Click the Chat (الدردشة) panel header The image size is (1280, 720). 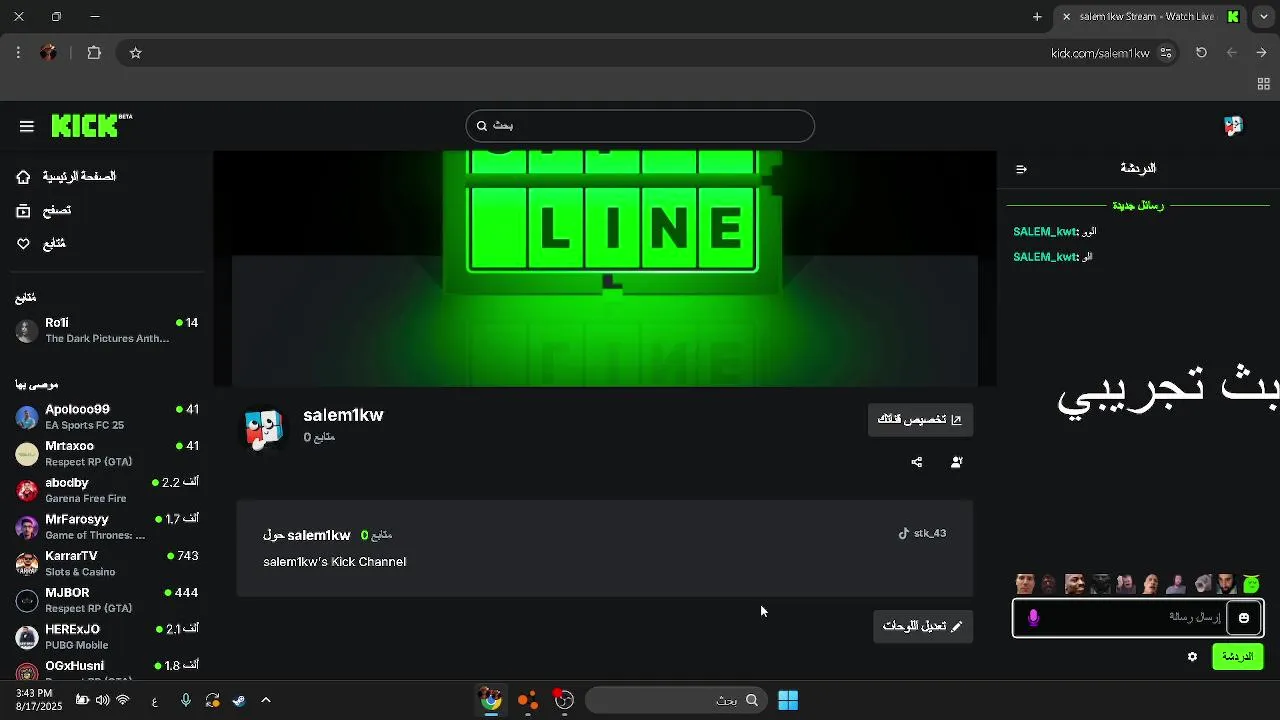1138,168
